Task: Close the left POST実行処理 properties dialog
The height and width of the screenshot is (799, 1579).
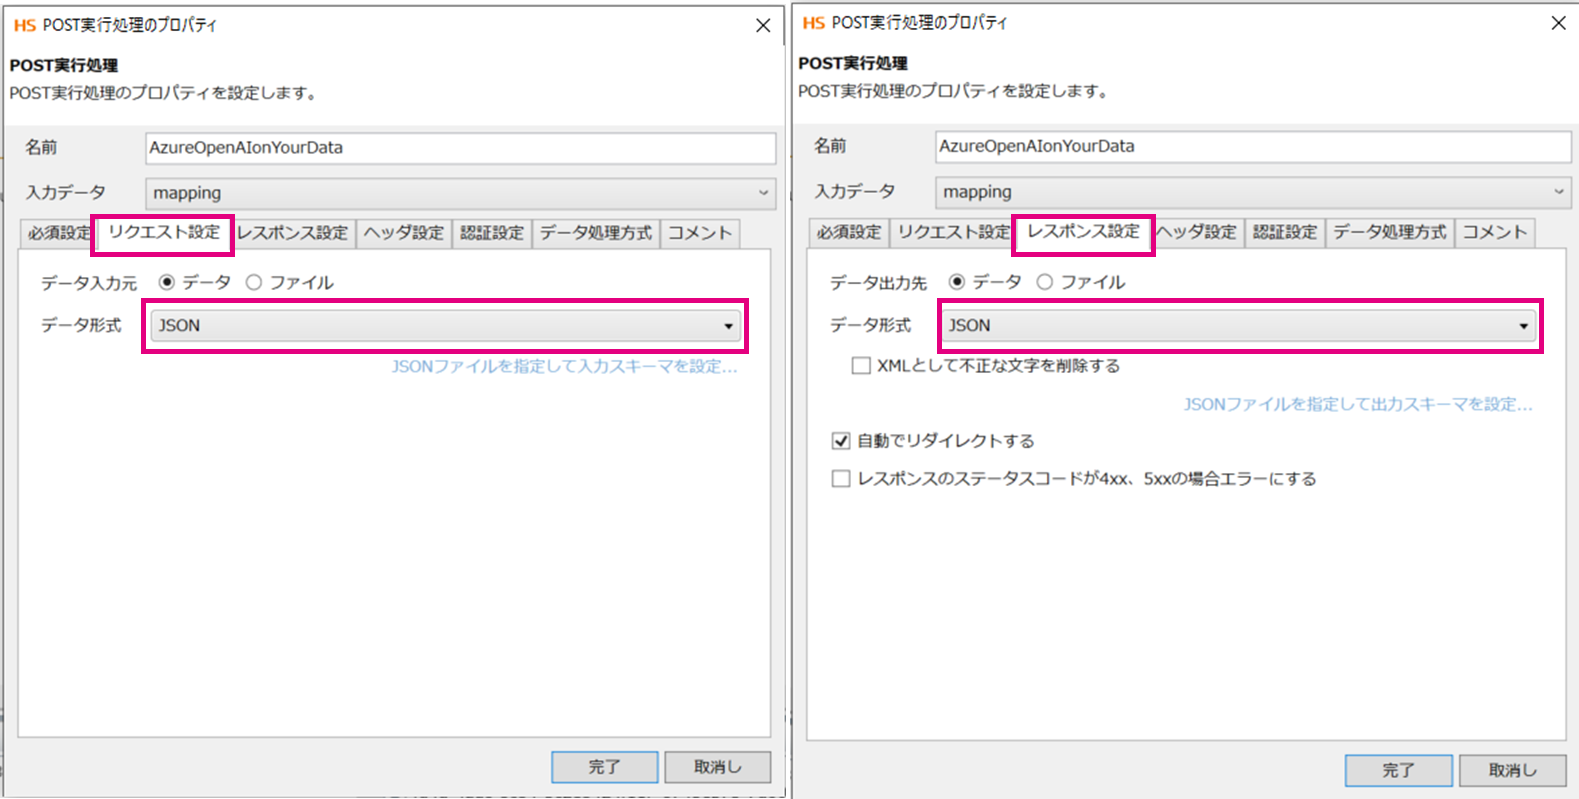Action: pos(763,25)
